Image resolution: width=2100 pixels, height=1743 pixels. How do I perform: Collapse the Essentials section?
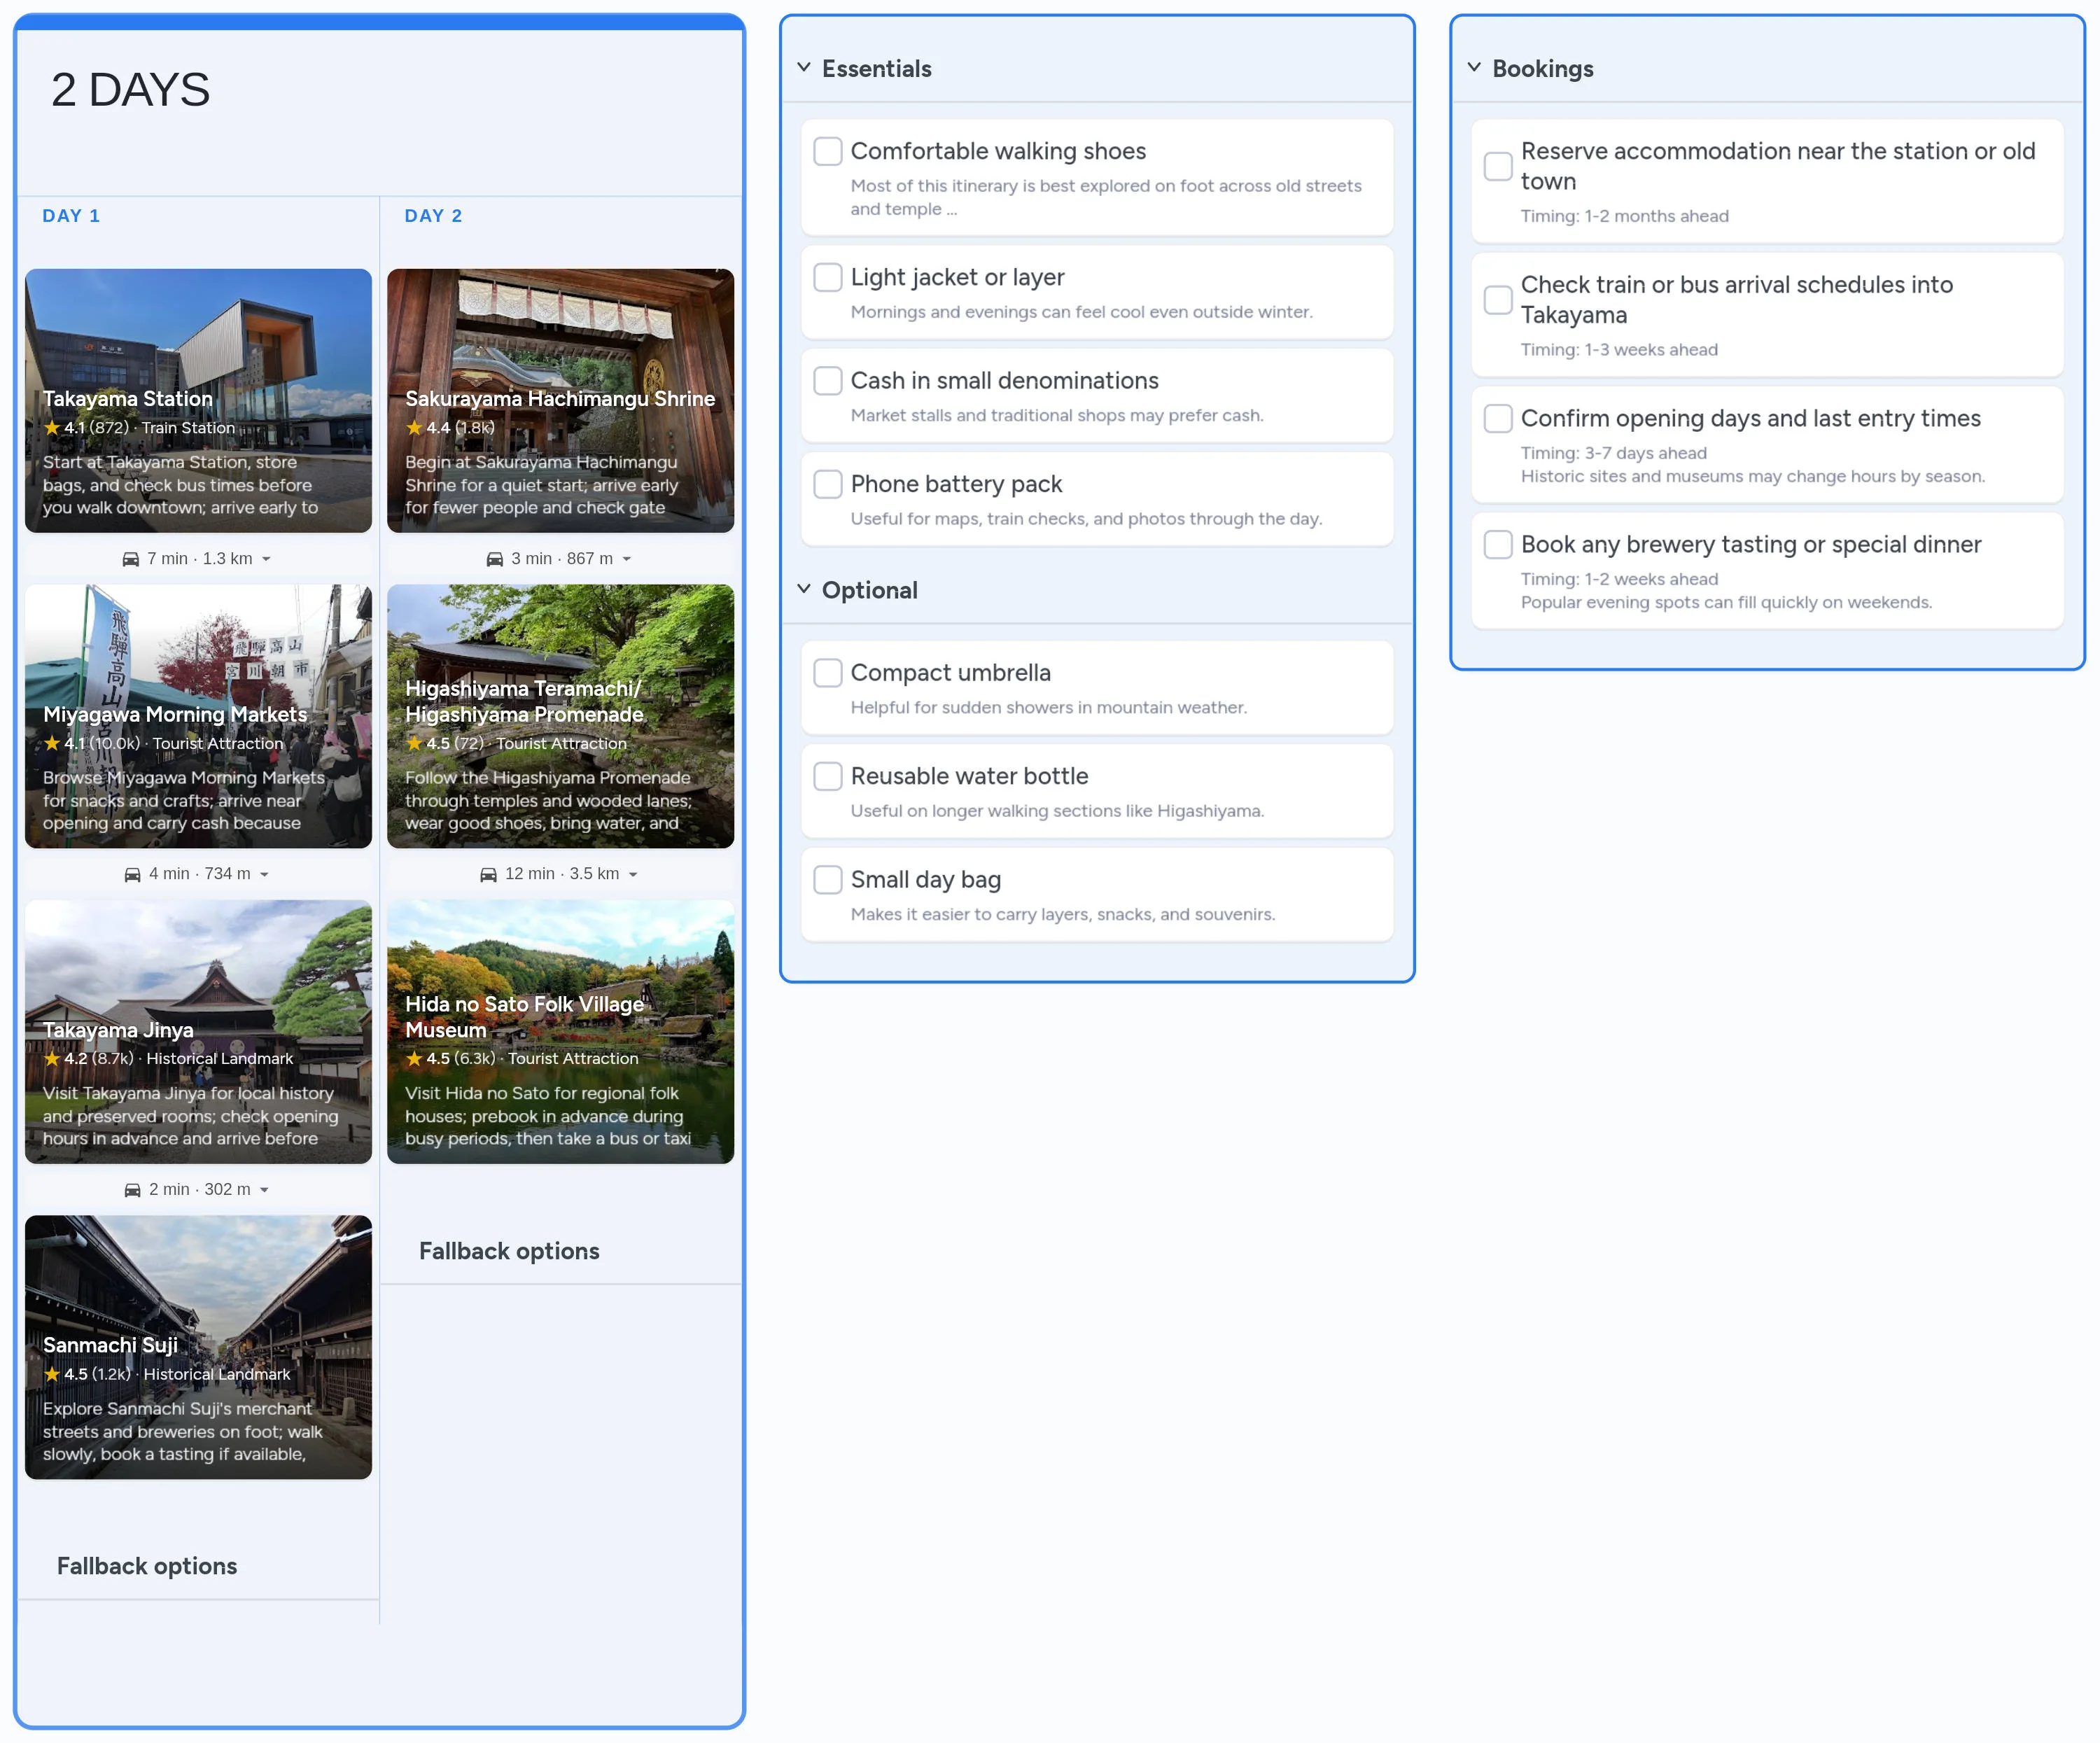tap(804, 68)
